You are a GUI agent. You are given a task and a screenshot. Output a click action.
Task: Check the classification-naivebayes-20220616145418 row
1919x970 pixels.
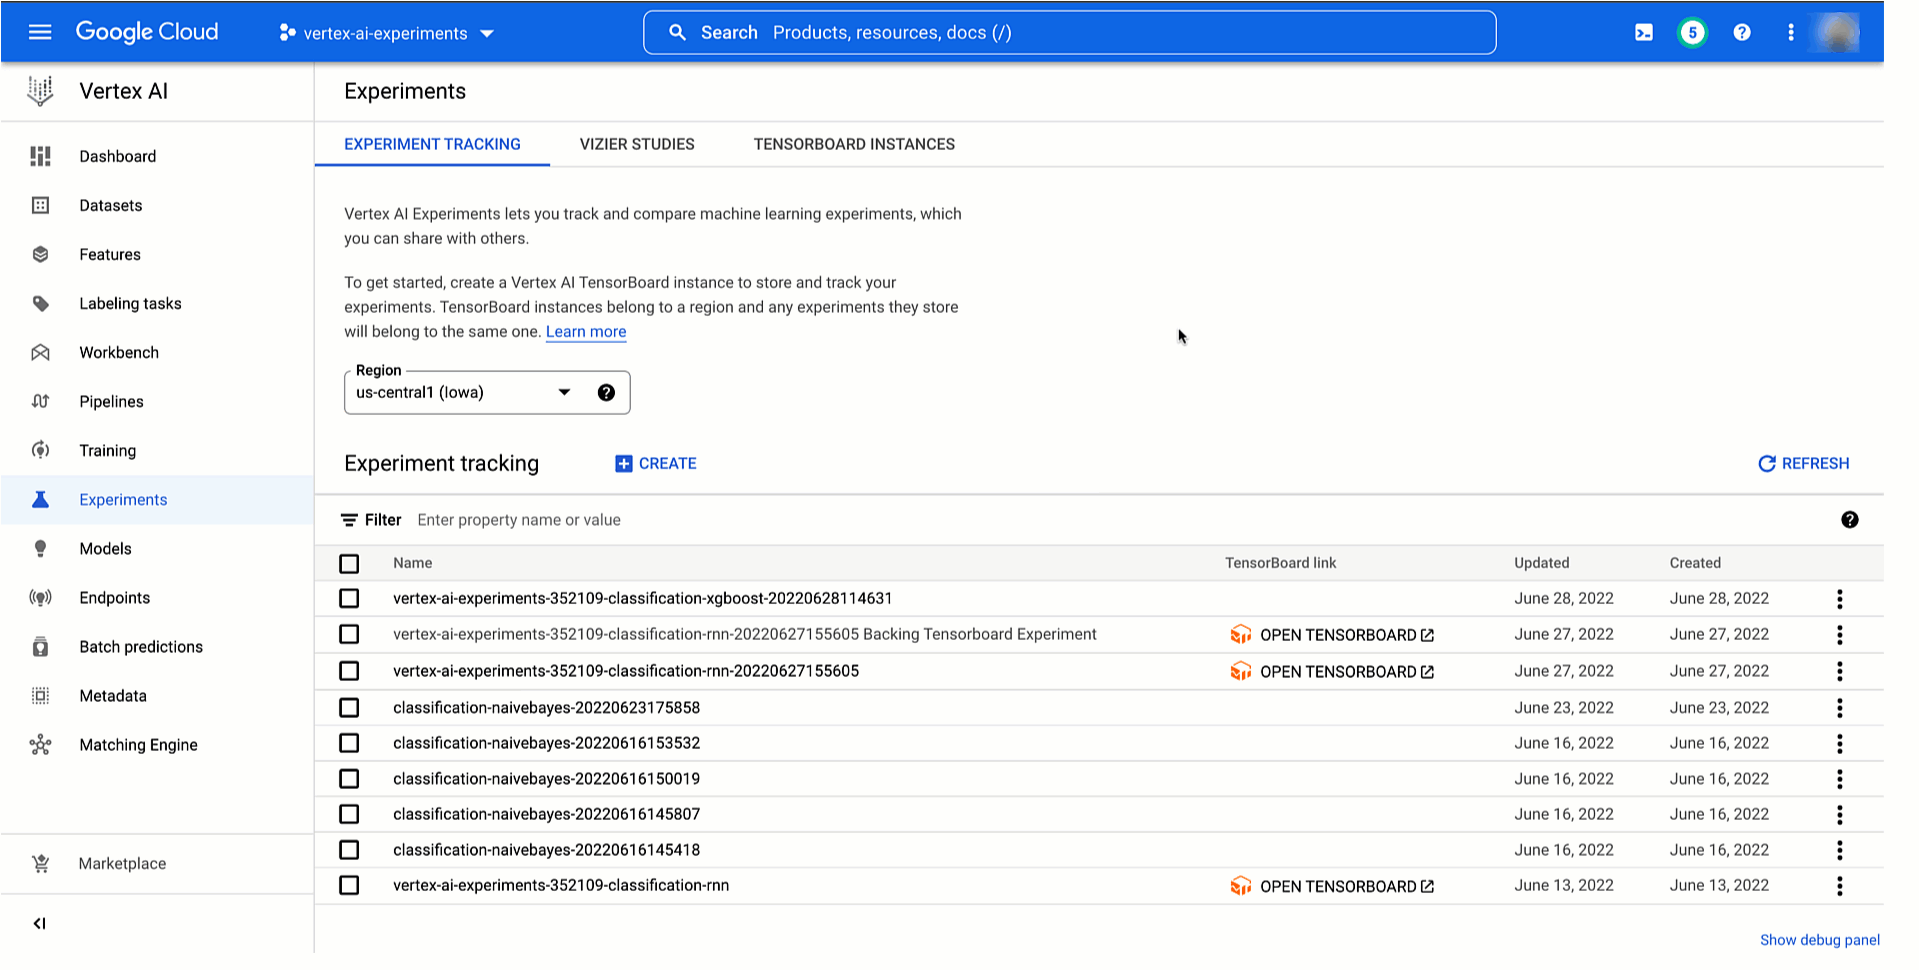349,849
